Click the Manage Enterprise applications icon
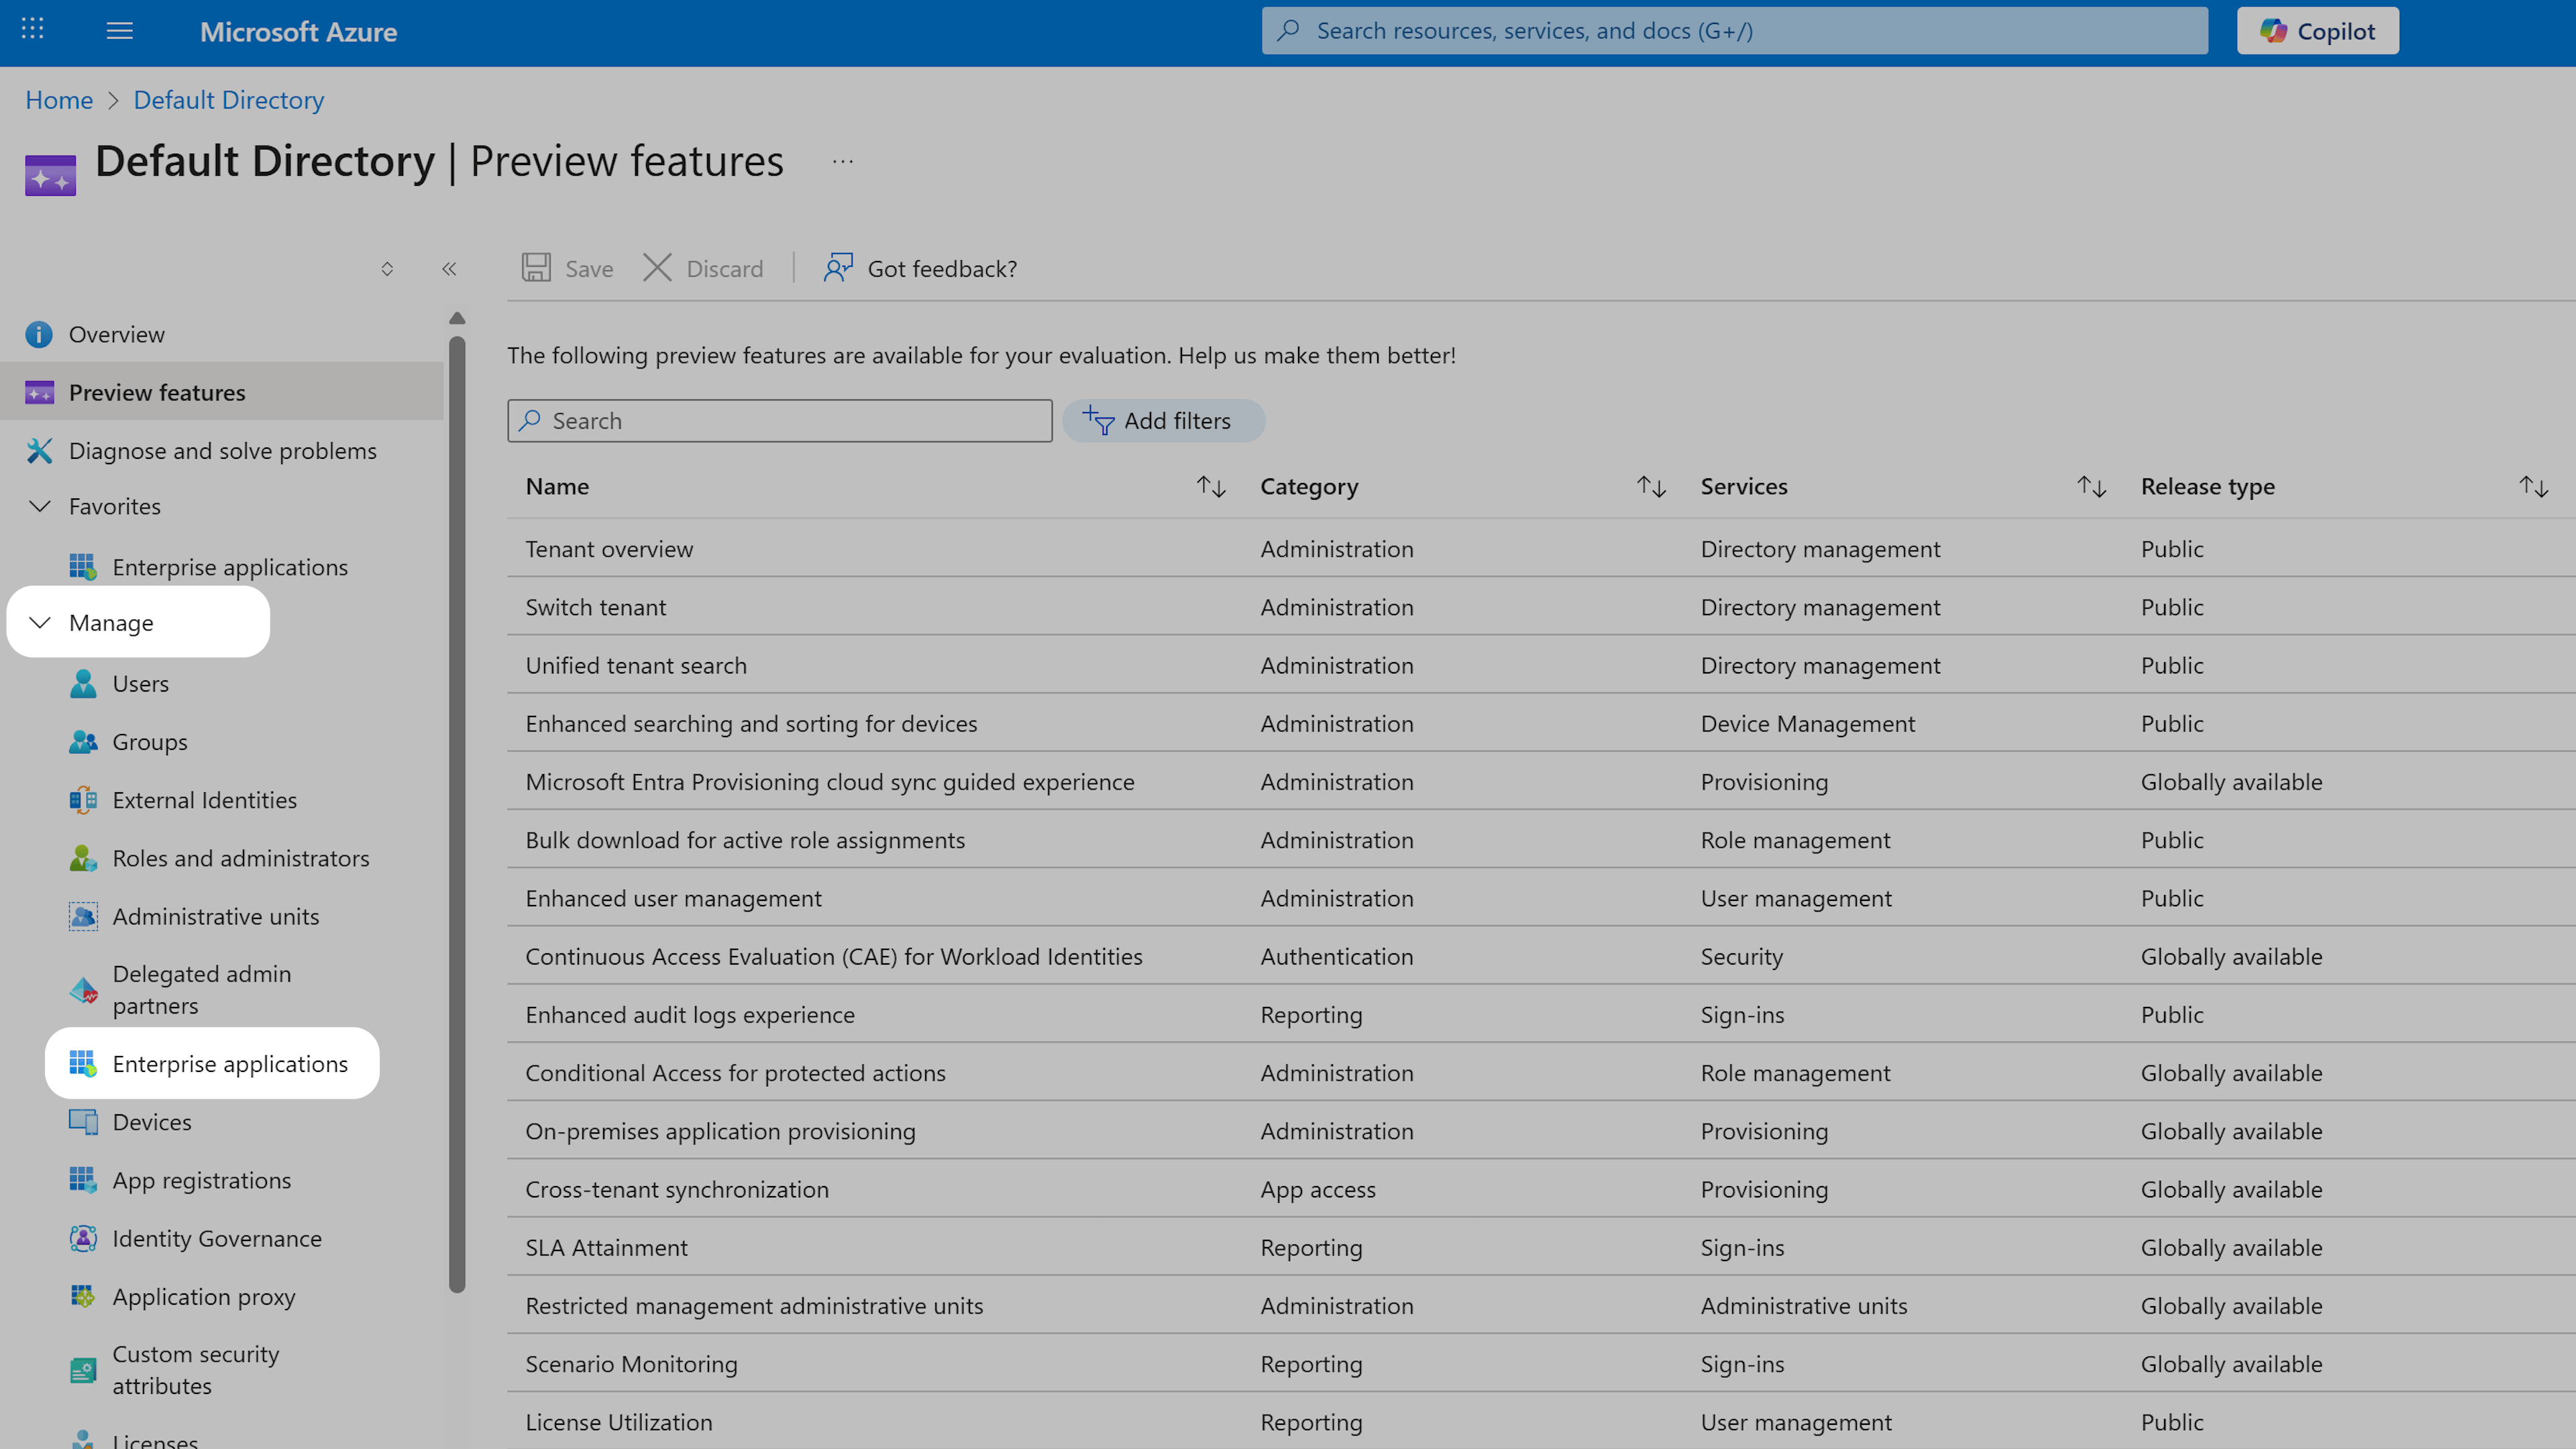Viewport: 2576px width, 1449px height. point(83,1064)
